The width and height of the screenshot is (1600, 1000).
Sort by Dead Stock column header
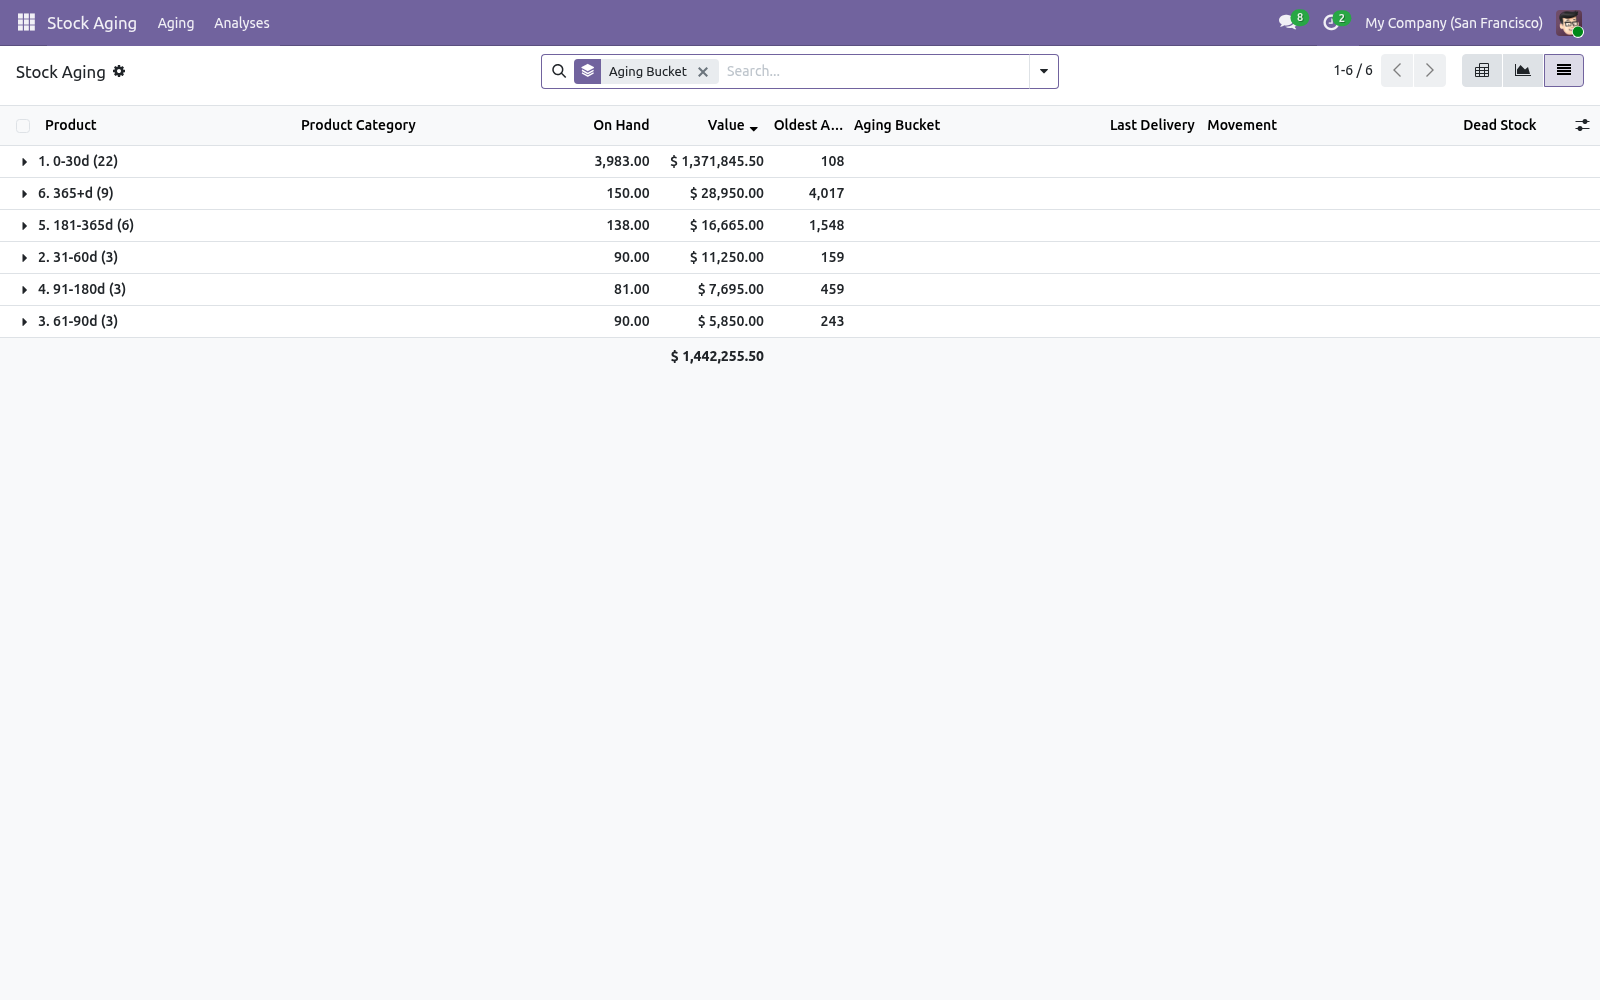click(1499, 125)
